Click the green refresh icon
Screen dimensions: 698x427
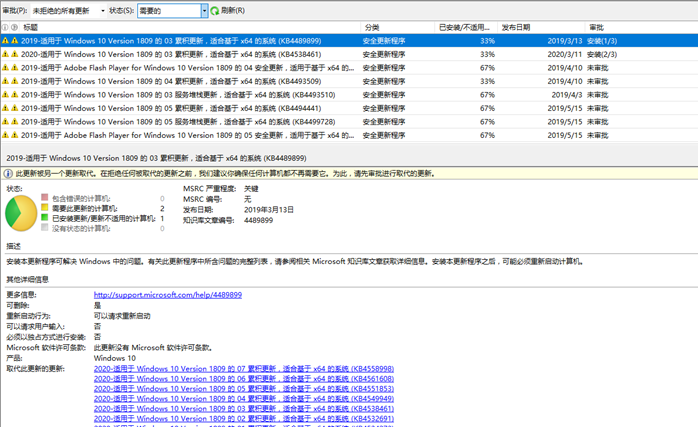215,11
